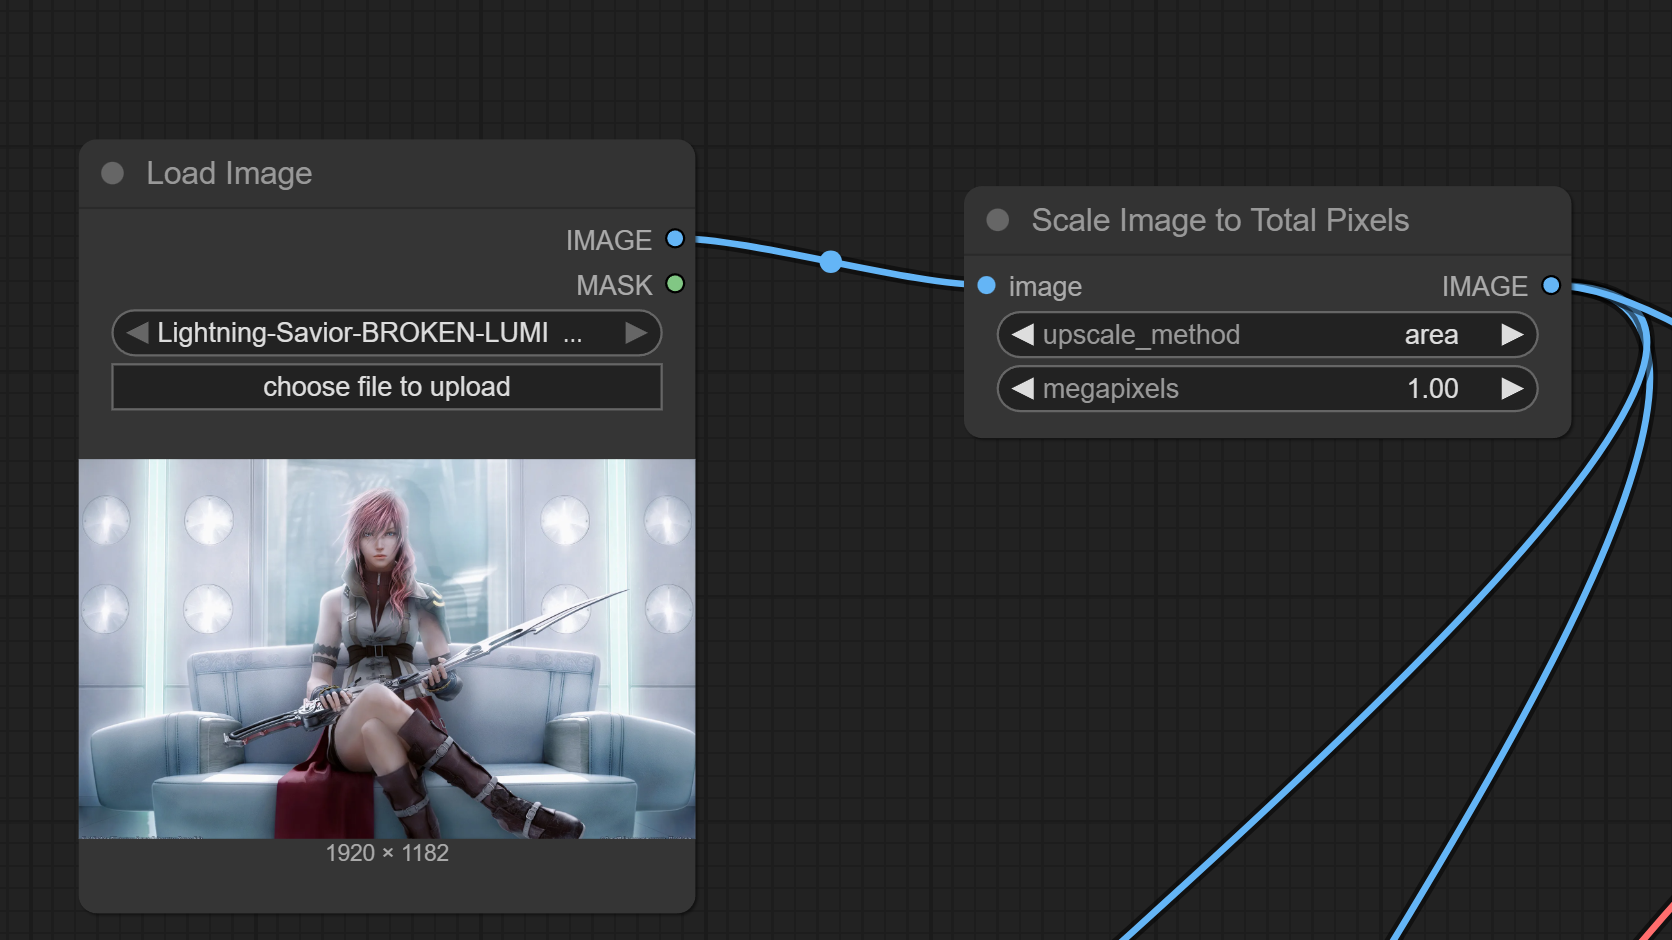Image resolution: width=1672 pixels, height=940 pixels.
Task: Increase the megapixels value
Action: coord(1512,389)
